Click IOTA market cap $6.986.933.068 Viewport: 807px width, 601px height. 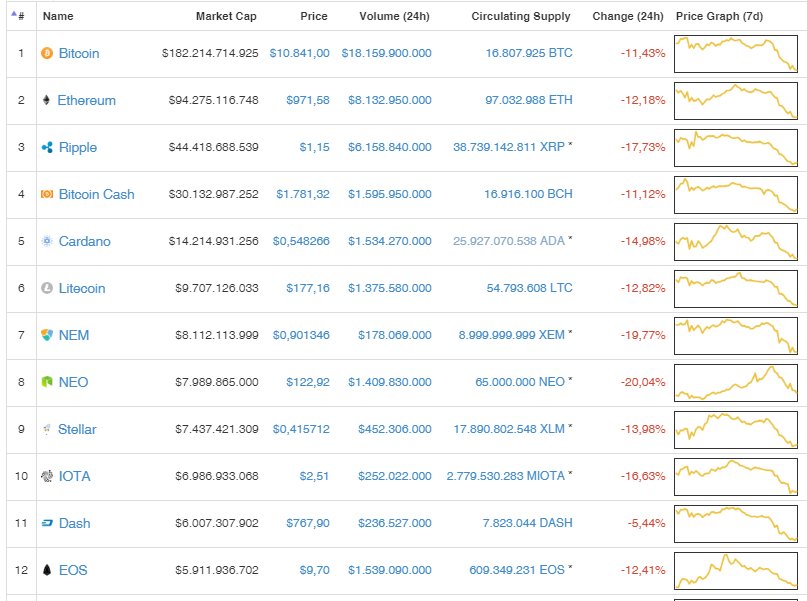tap(217, 476)
